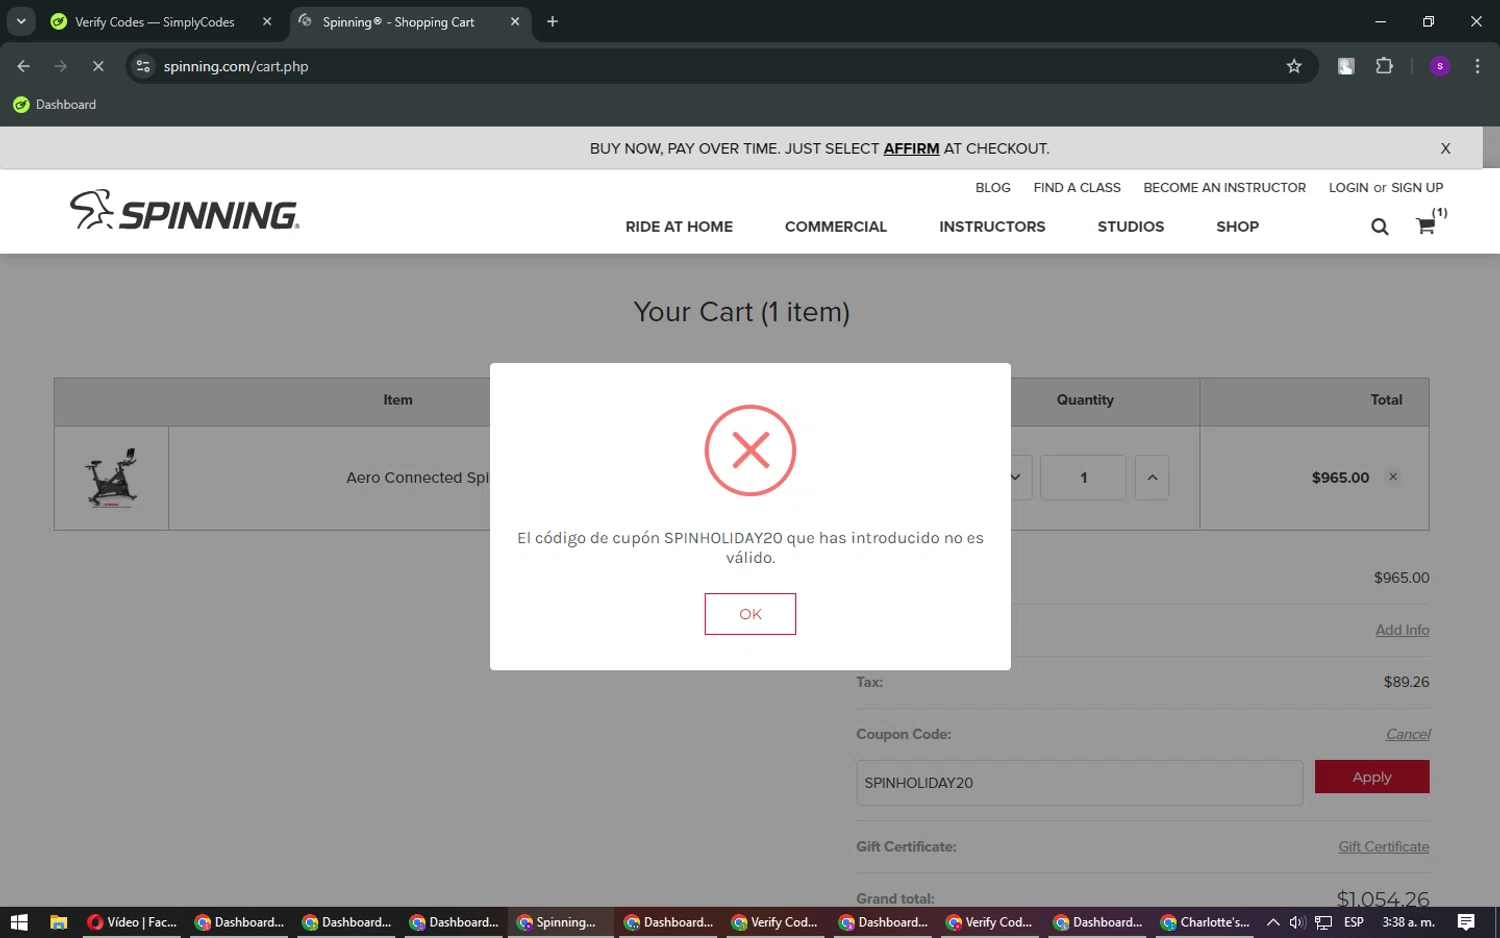The height and width of the screenshot is (938, 1500).
Task: Click the address bar URL spinning.com/cart.php
Action: (x=236, y=67)
